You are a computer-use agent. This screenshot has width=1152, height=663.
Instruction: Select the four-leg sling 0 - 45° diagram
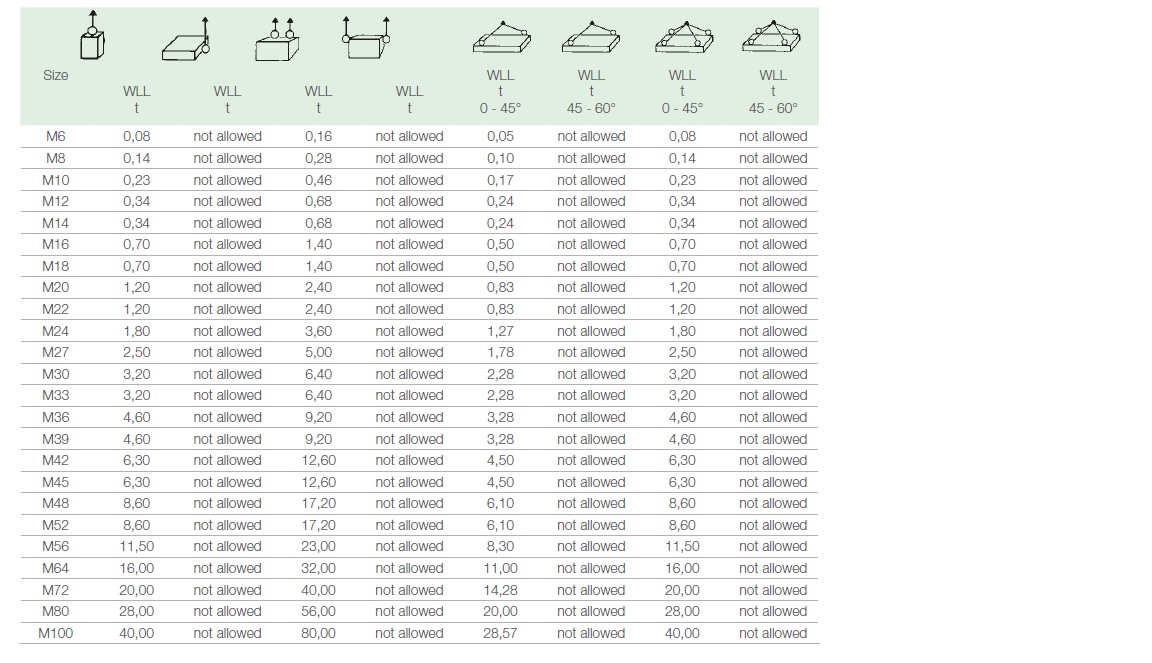(x=682, y=39)
